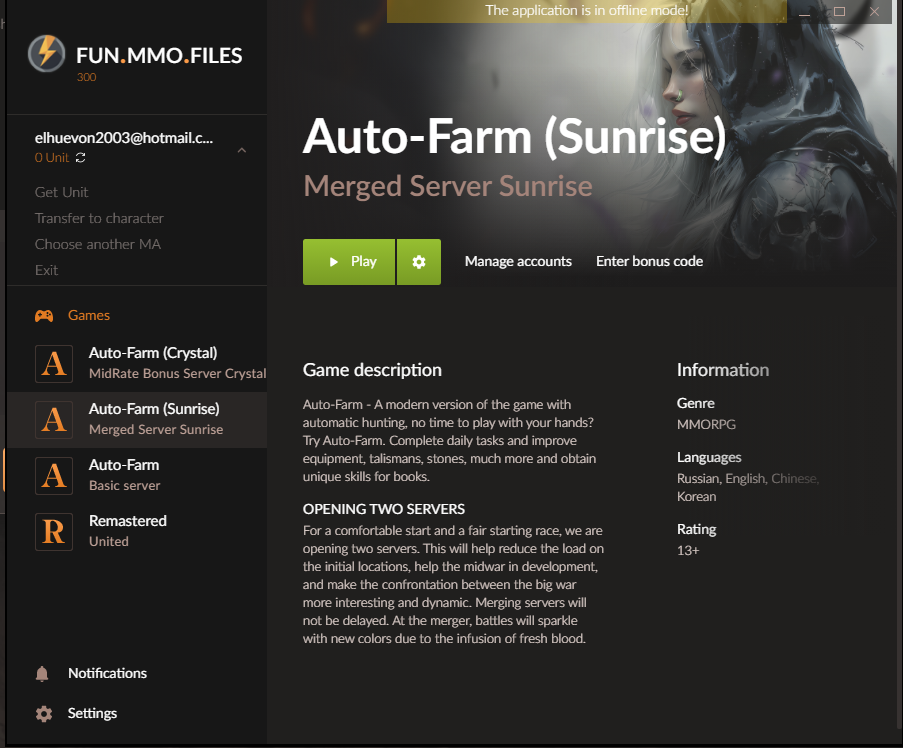903x748 pixels.
Task: Click the Notifications bell icon
Action: [x=43, y=674]
